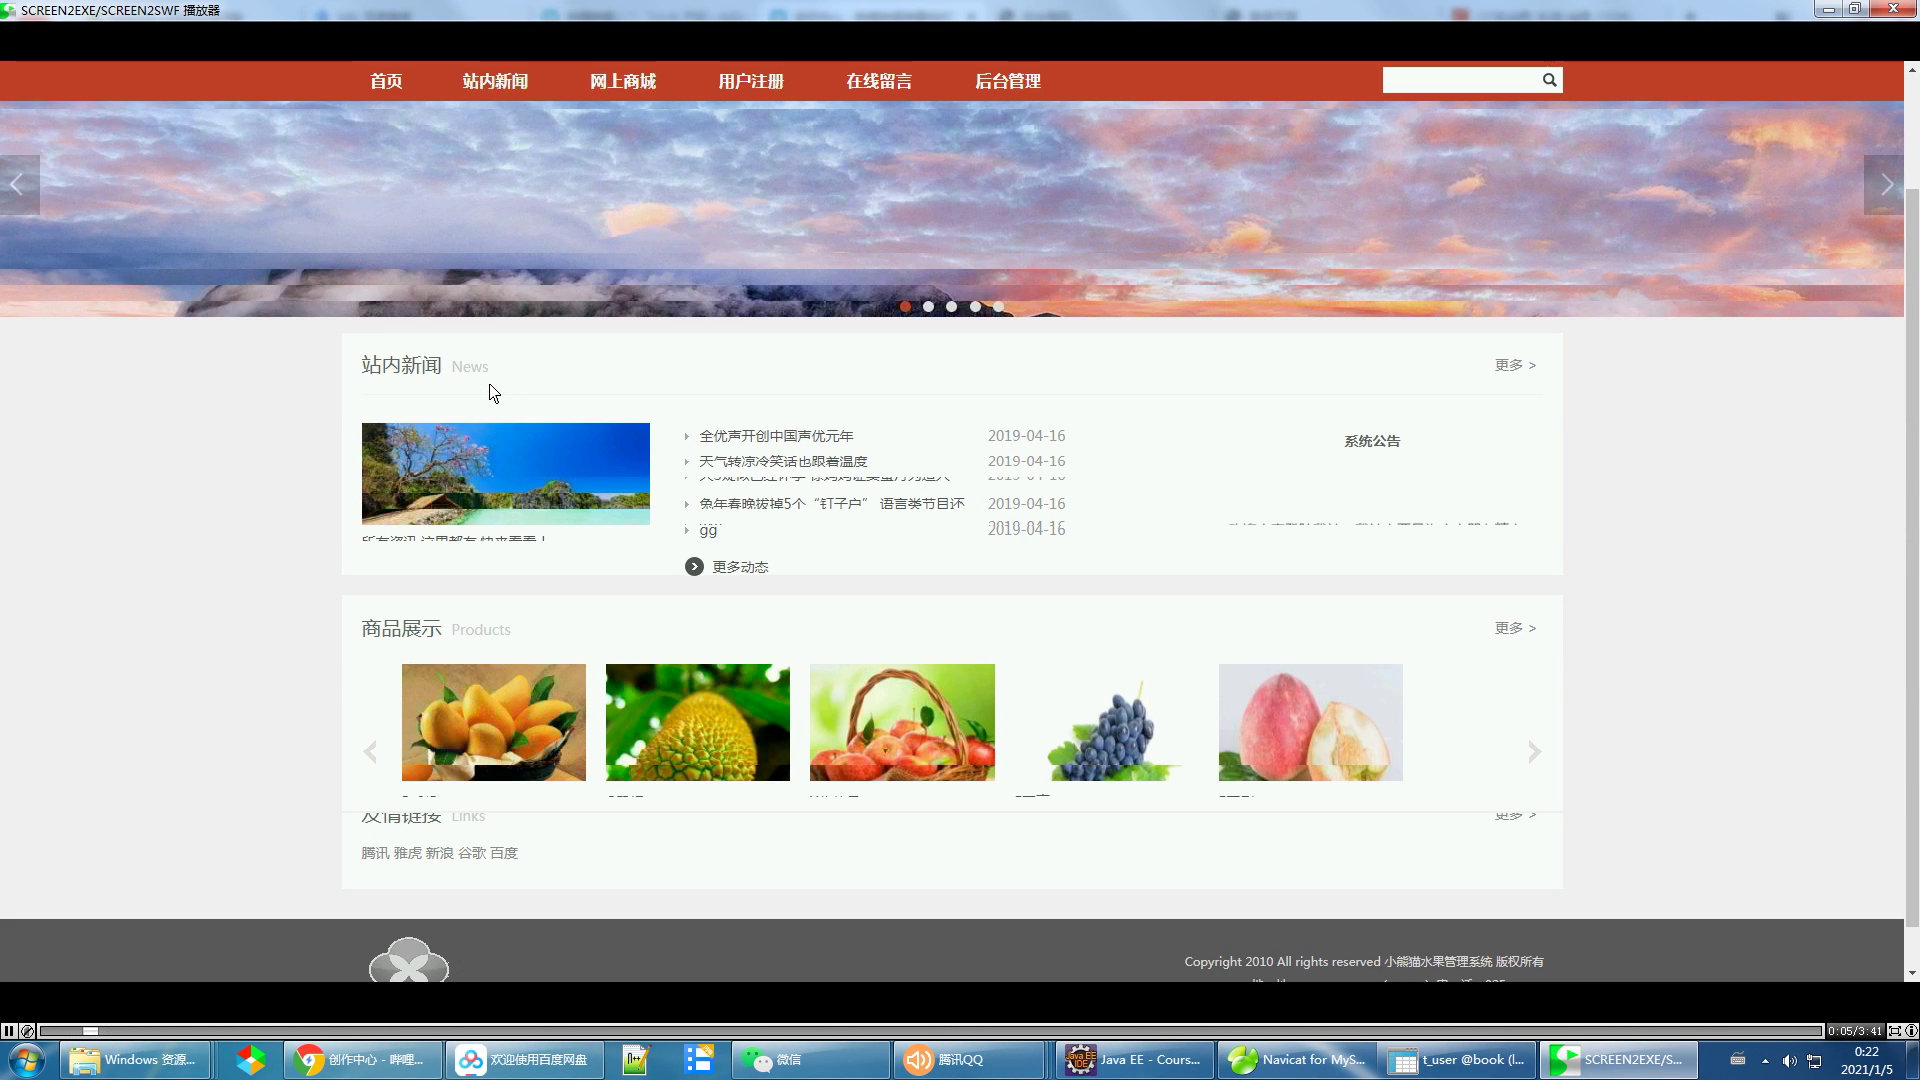Viewport: 1920px width, 1080px height.
Task: Click the clock date in system tray
Action: pos(1866,1060)
